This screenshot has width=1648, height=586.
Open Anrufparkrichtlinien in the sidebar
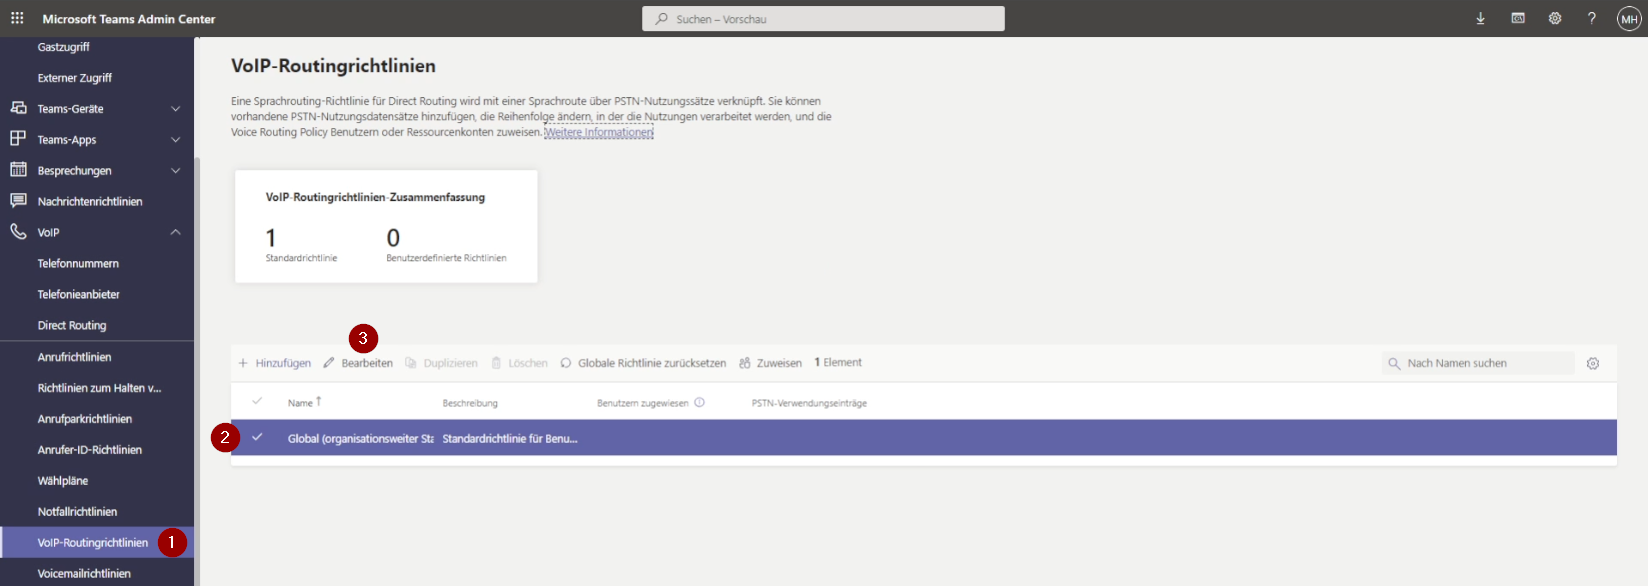[x=85, y=419]
